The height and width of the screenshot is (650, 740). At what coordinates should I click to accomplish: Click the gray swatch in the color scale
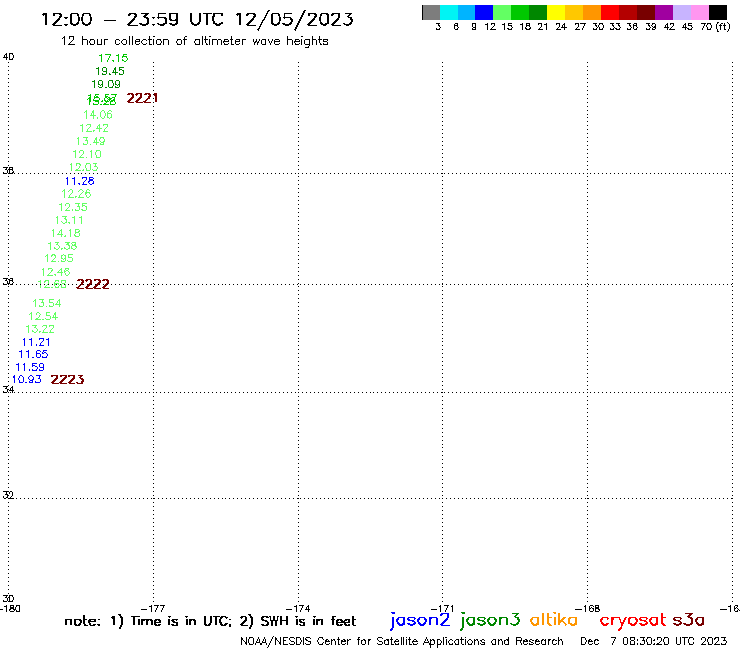pos(431,12)
